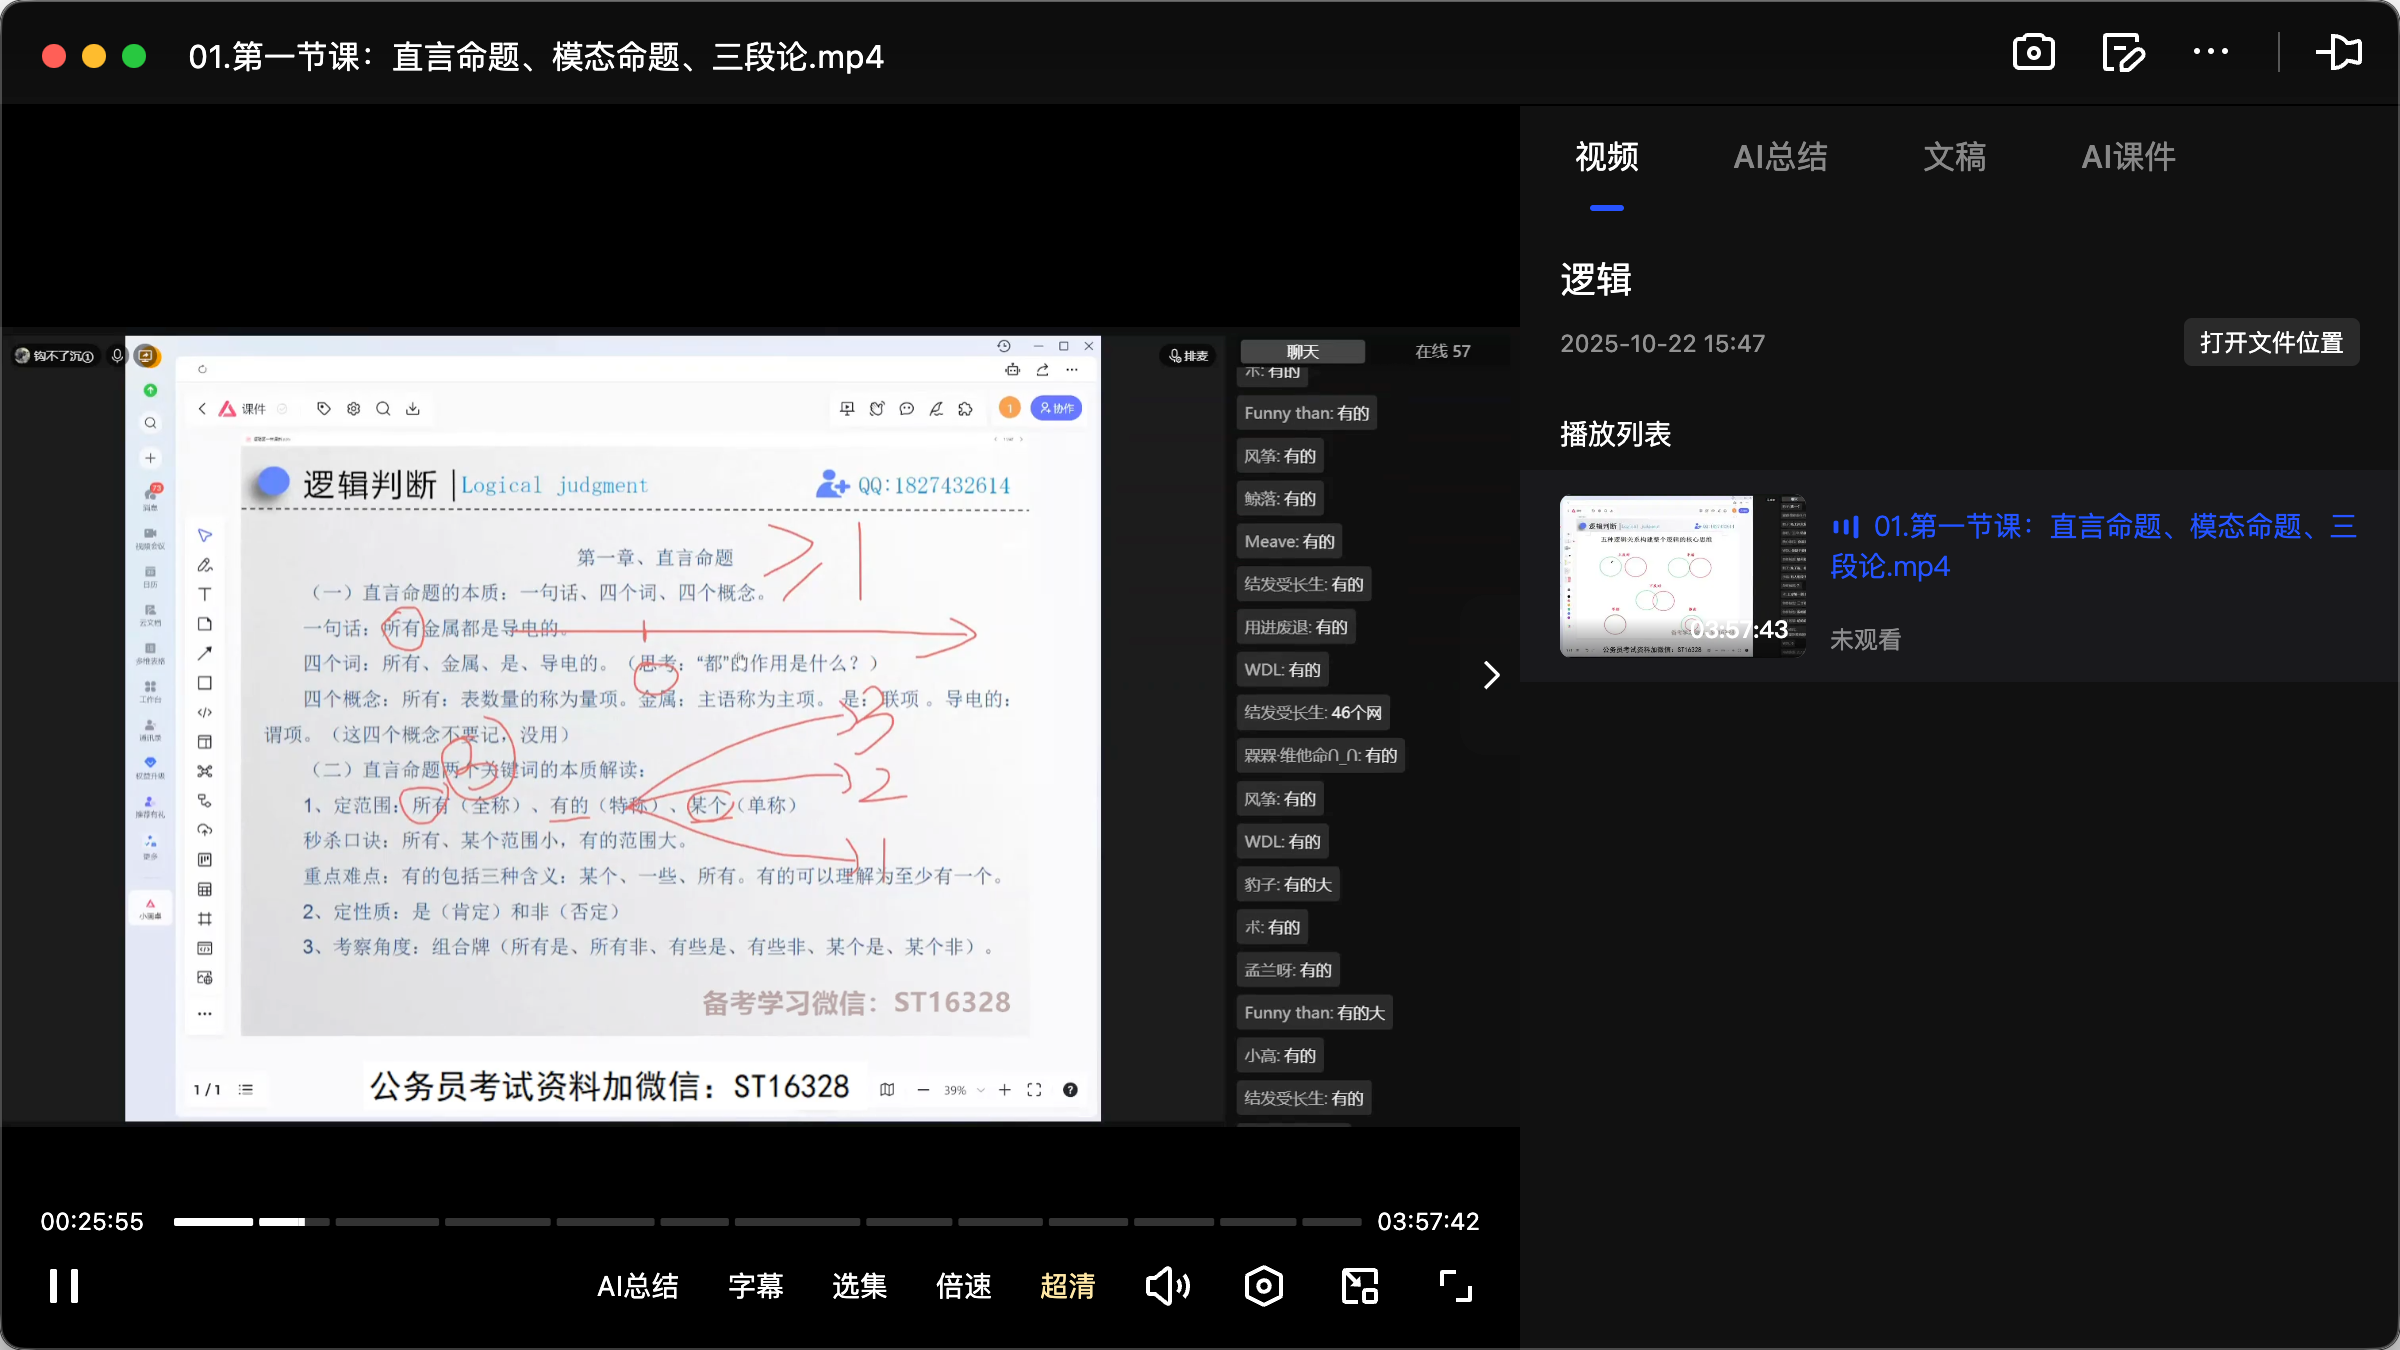The image size is (2400, 1350).
Task: Toggle subtitles using the 字幕 control
Action: [x=756, y=1287]
